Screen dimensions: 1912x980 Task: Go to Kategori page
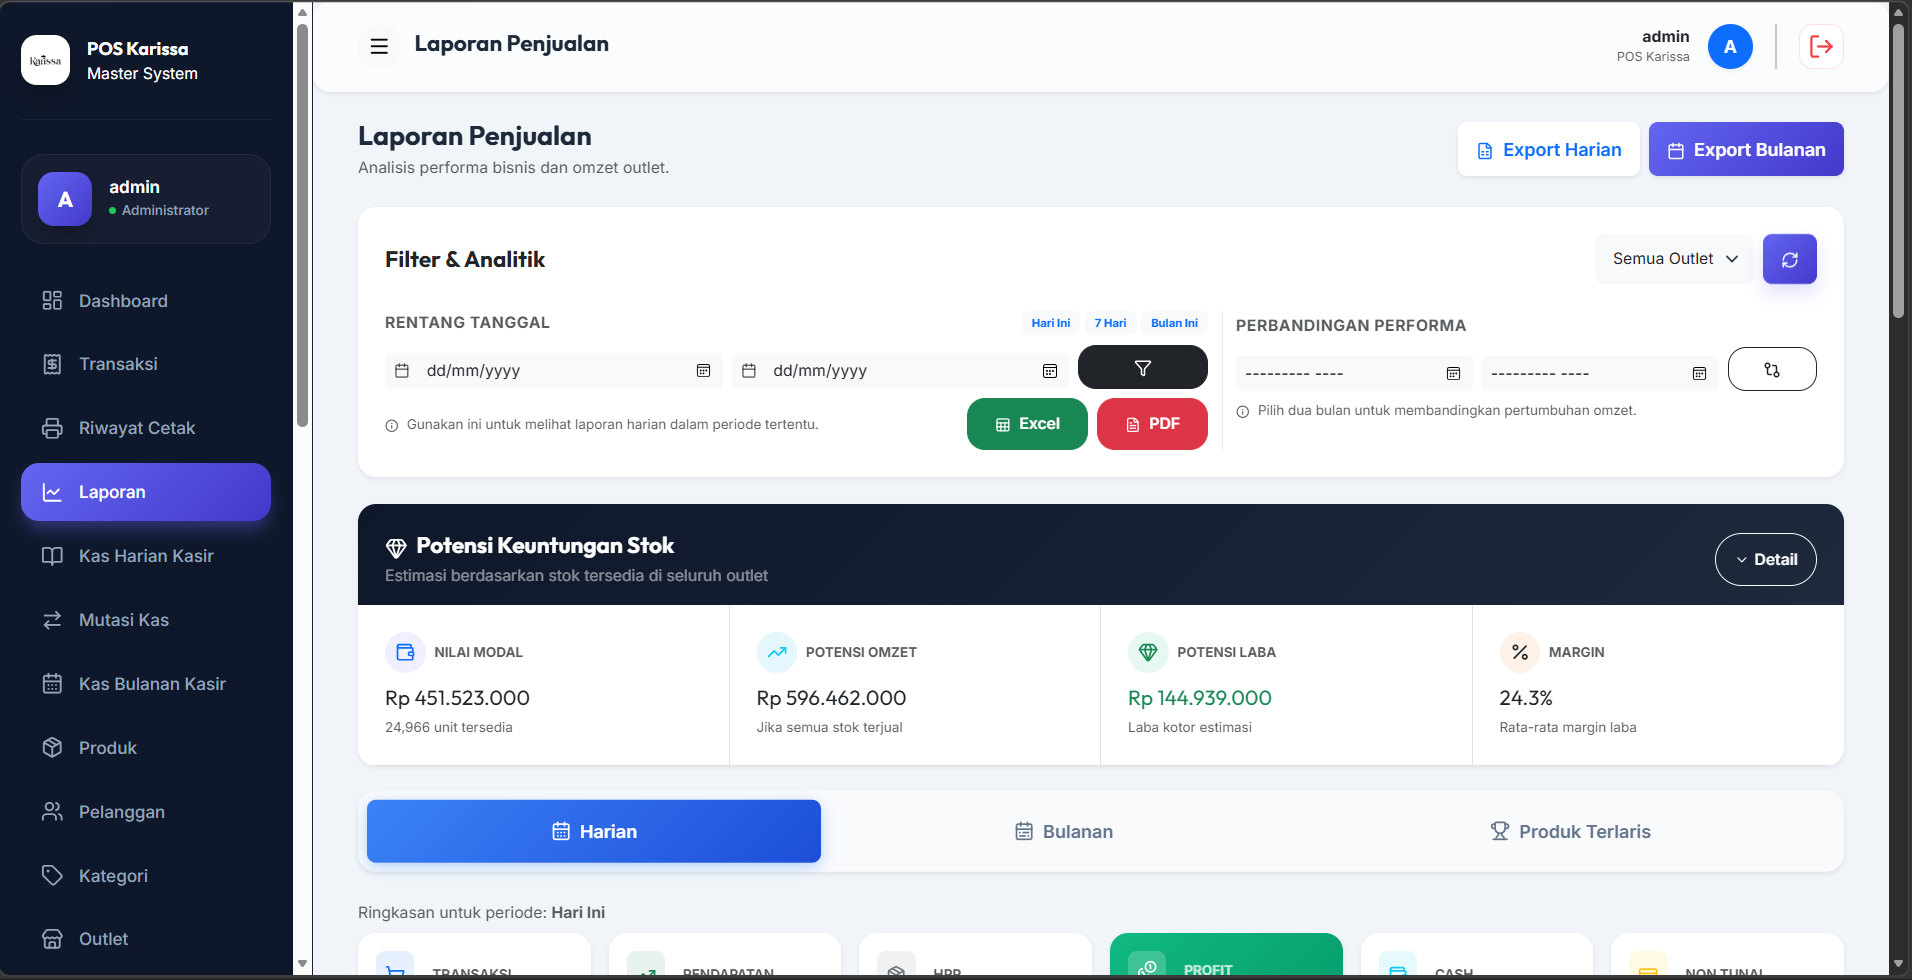[x=146, y=876]
